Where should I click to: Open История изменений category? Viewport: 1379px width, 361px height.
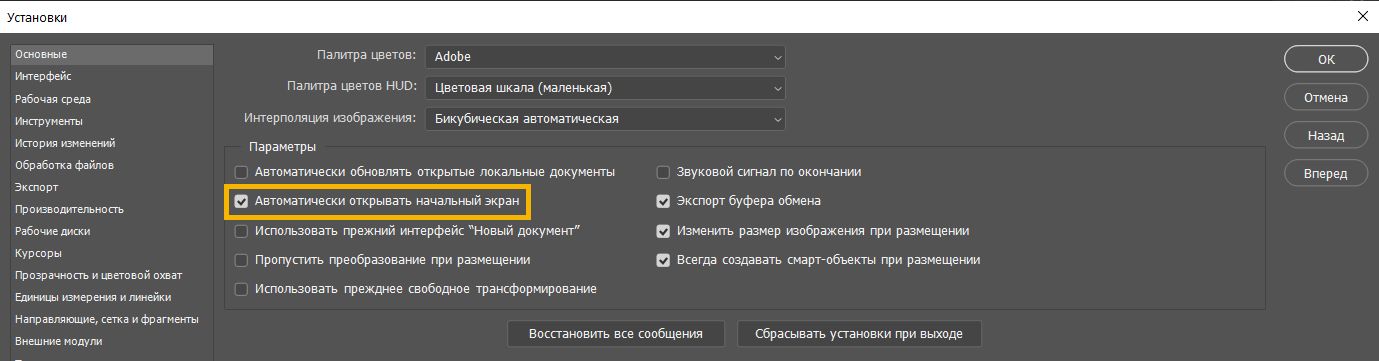[111, 143]
